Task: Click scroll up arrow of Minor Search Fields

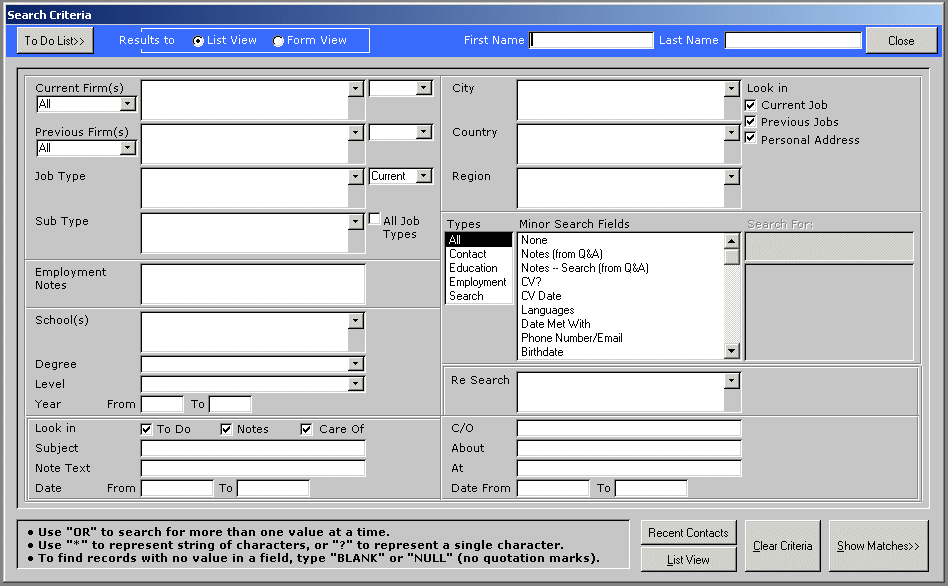Action: [732, 241]
